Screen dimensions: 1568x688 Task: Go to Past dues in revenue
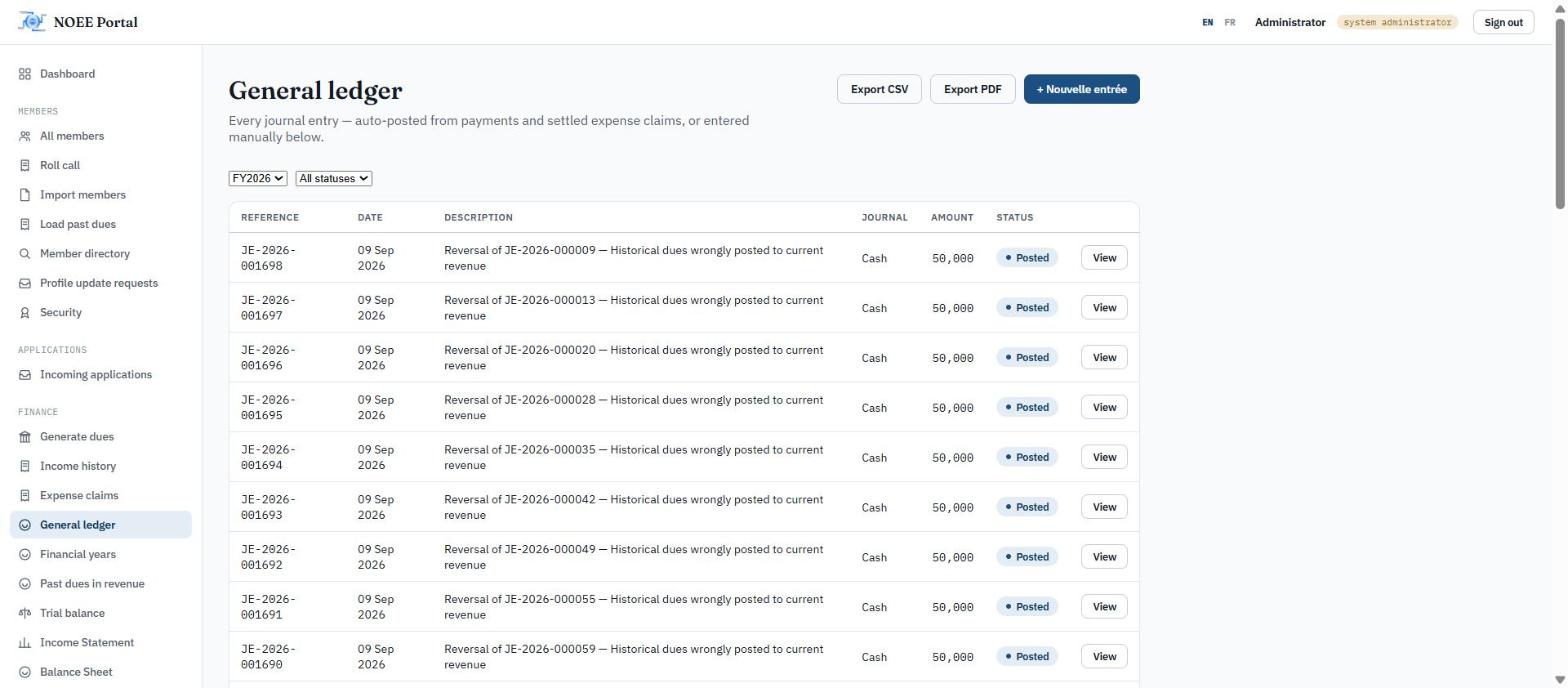coord(92,584)
